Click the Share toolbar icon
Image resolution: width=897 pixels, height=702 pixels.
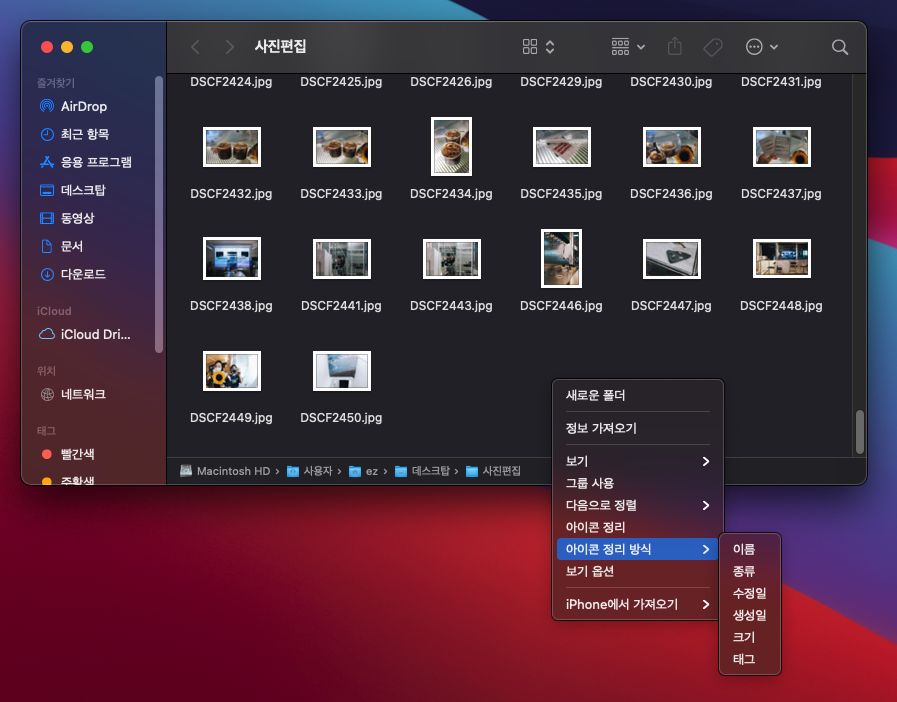674,46
